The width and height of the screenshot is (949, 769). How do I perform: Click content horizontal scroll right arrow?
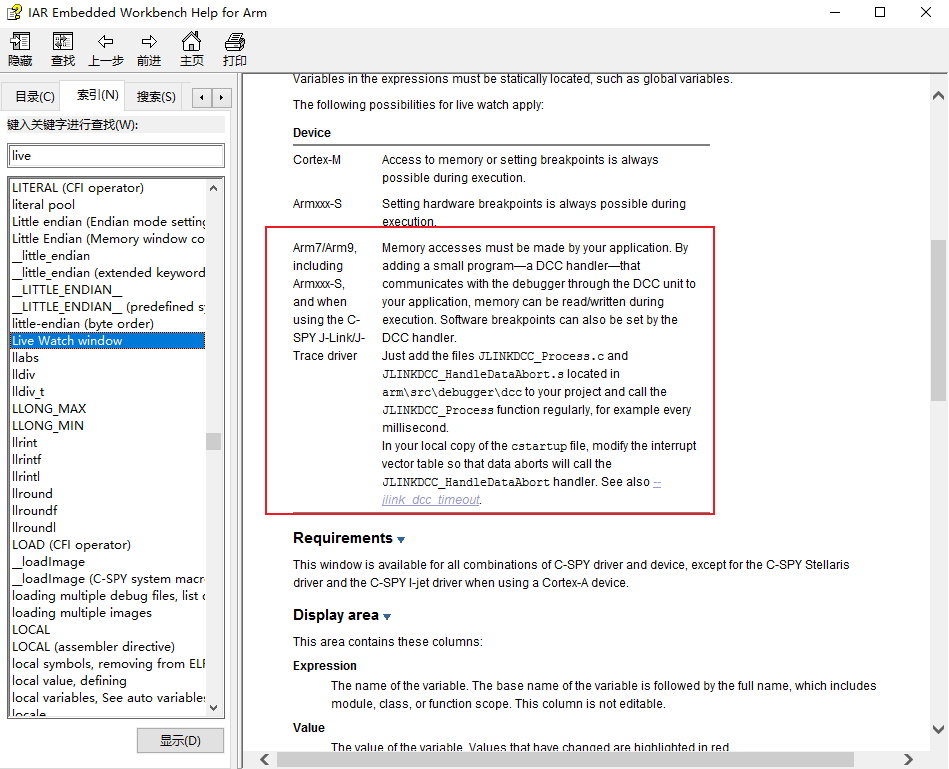(x=908, y=759)
